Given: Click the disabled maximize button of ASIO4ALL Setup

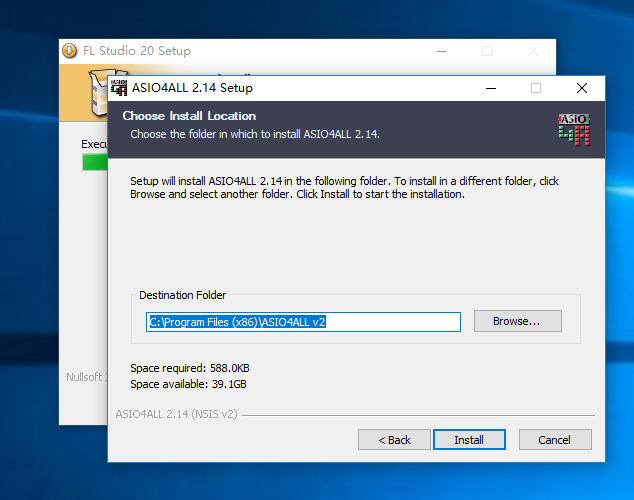Looking at the screenshot, I should point(536,88).
